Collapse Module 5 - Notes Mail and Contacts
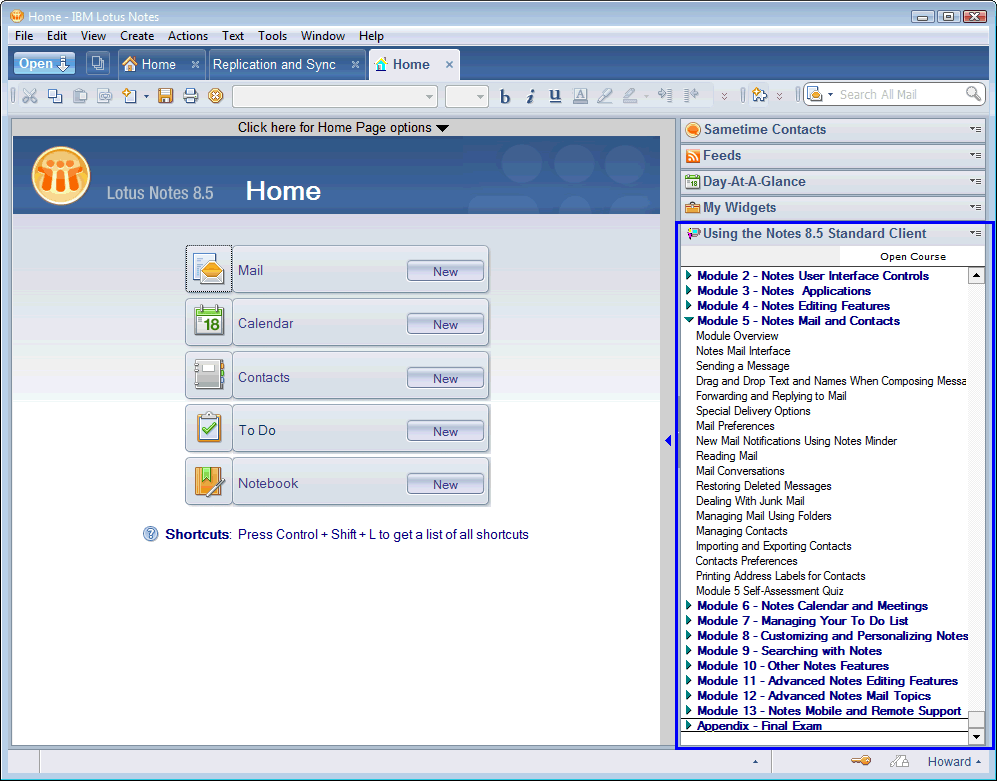 (689, 321)
